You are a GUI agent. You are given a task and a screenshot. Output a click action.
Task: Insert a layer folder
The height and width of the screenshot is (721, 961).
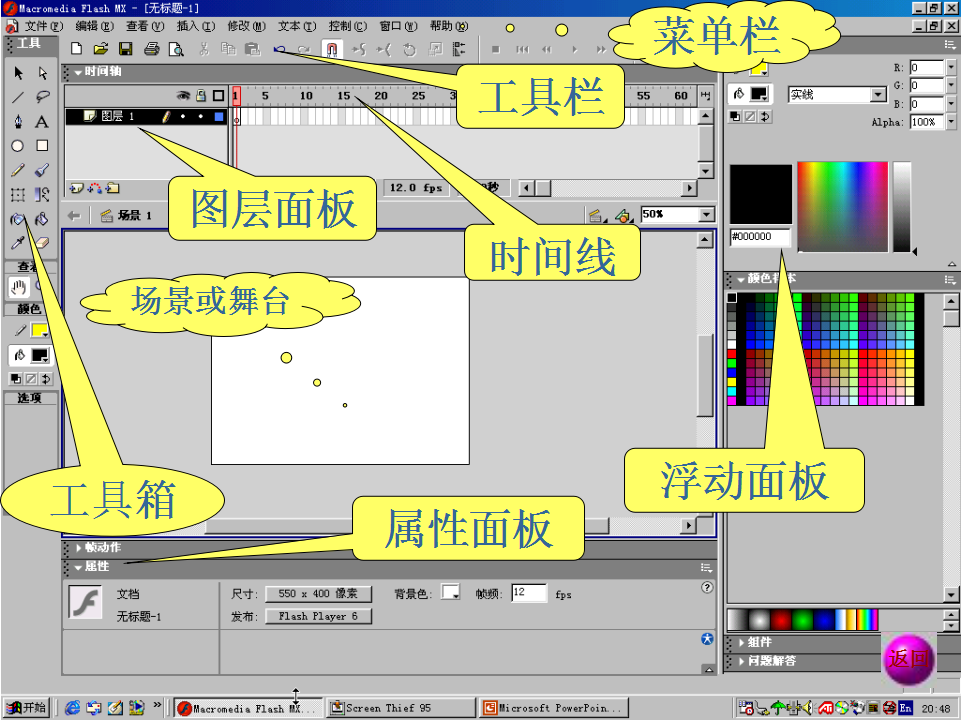[112, 188]
